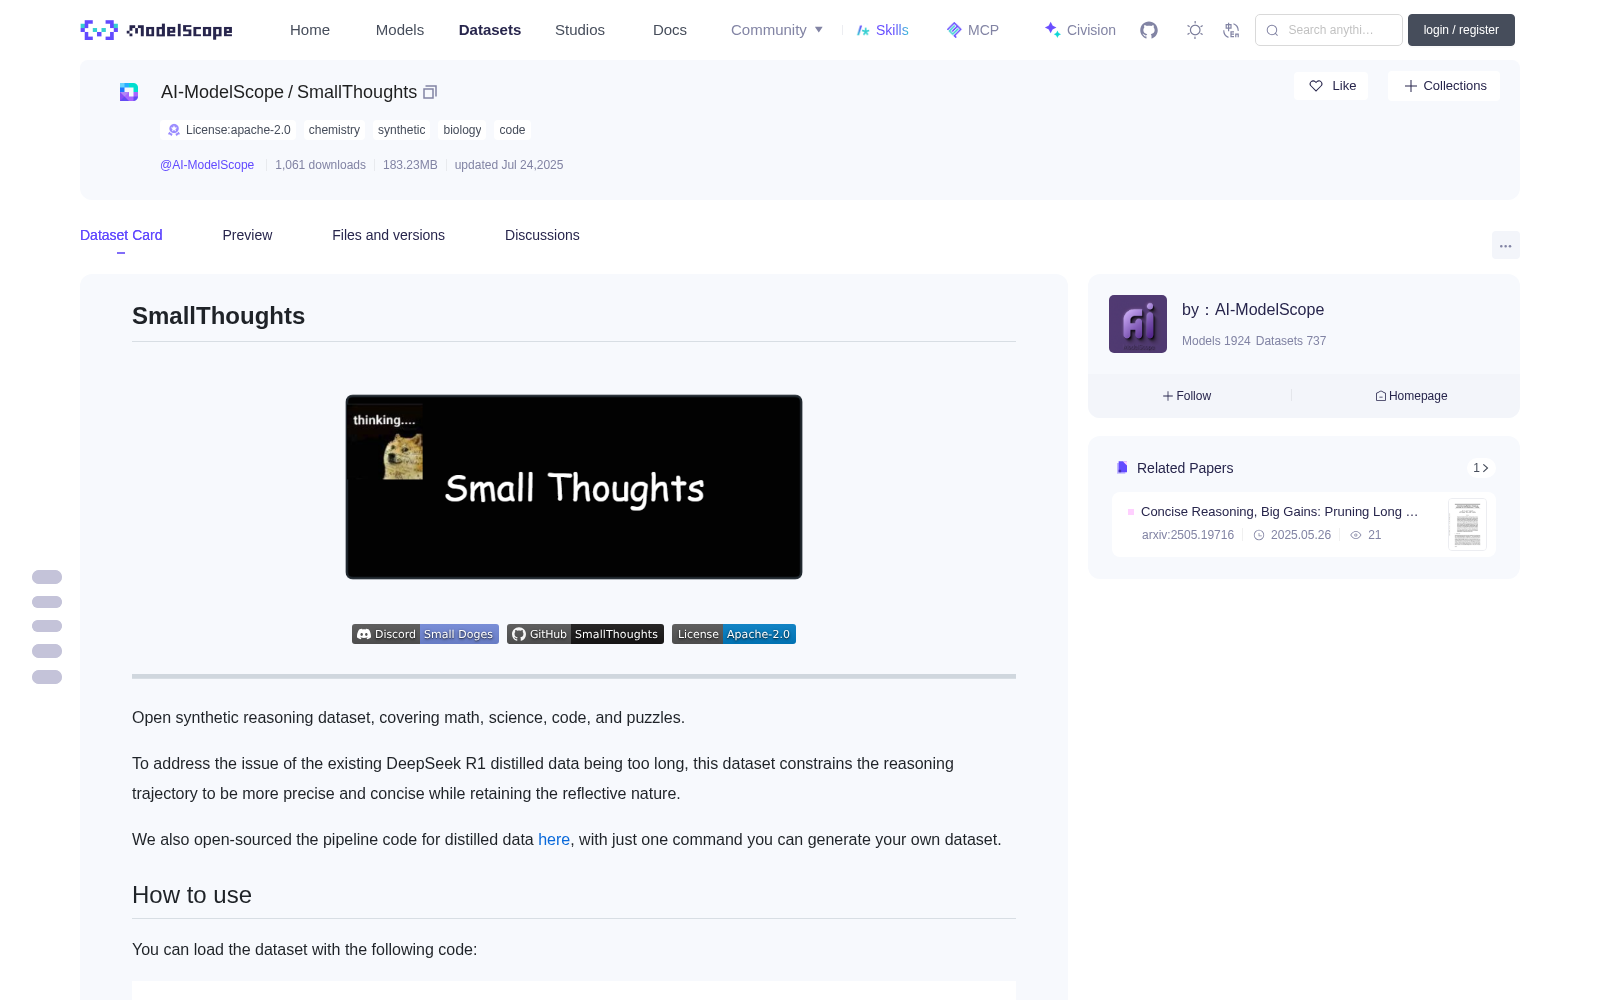
Task: Open Models navigation item
Action: click(x=400, y=30)
